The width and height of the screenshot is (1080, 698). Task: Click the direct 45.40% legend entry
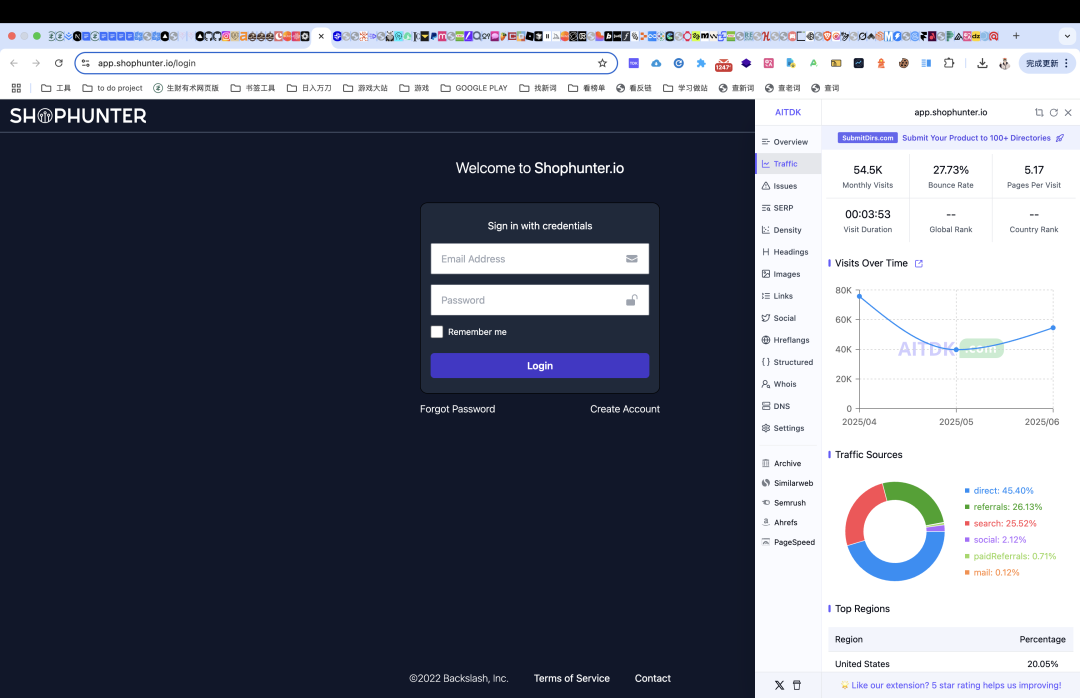pos(999,491)
